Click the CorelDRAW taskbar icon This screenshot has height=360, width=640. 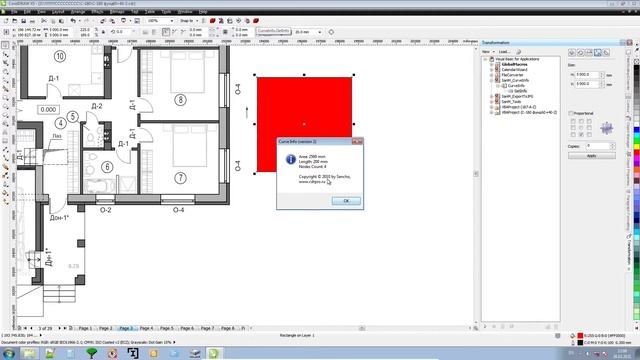point(213,353)
